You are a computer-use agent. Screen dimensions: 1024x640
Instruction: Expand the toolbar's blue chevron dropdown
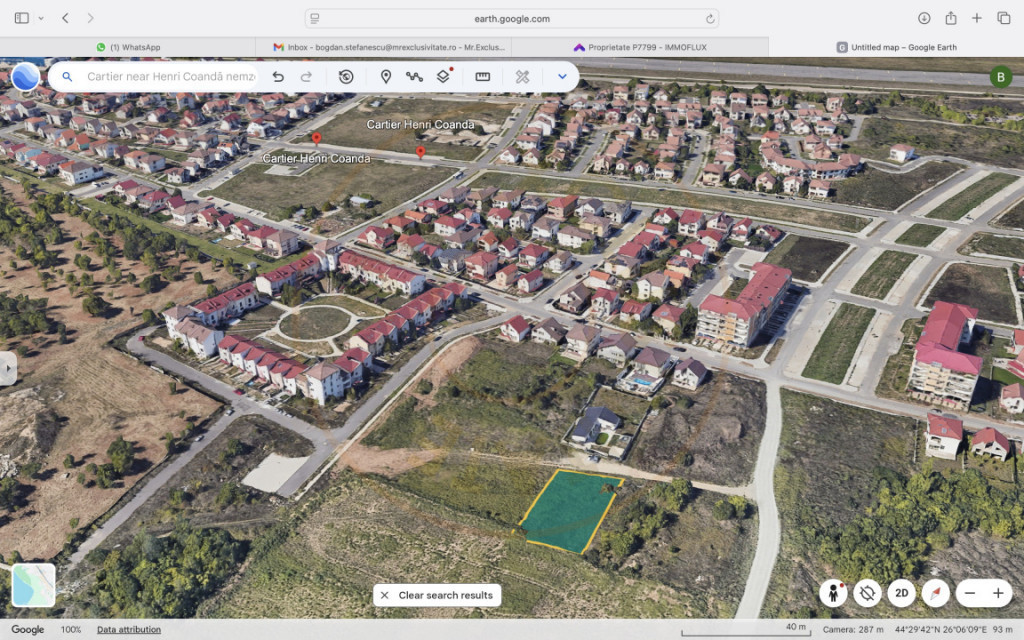[x=562, y=76]
